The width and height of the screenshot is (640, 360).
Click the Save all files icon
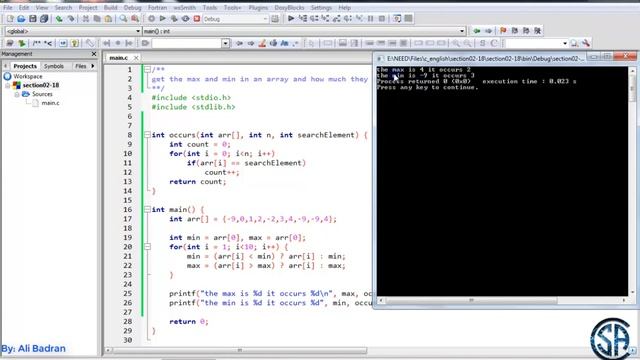[44, 19]
